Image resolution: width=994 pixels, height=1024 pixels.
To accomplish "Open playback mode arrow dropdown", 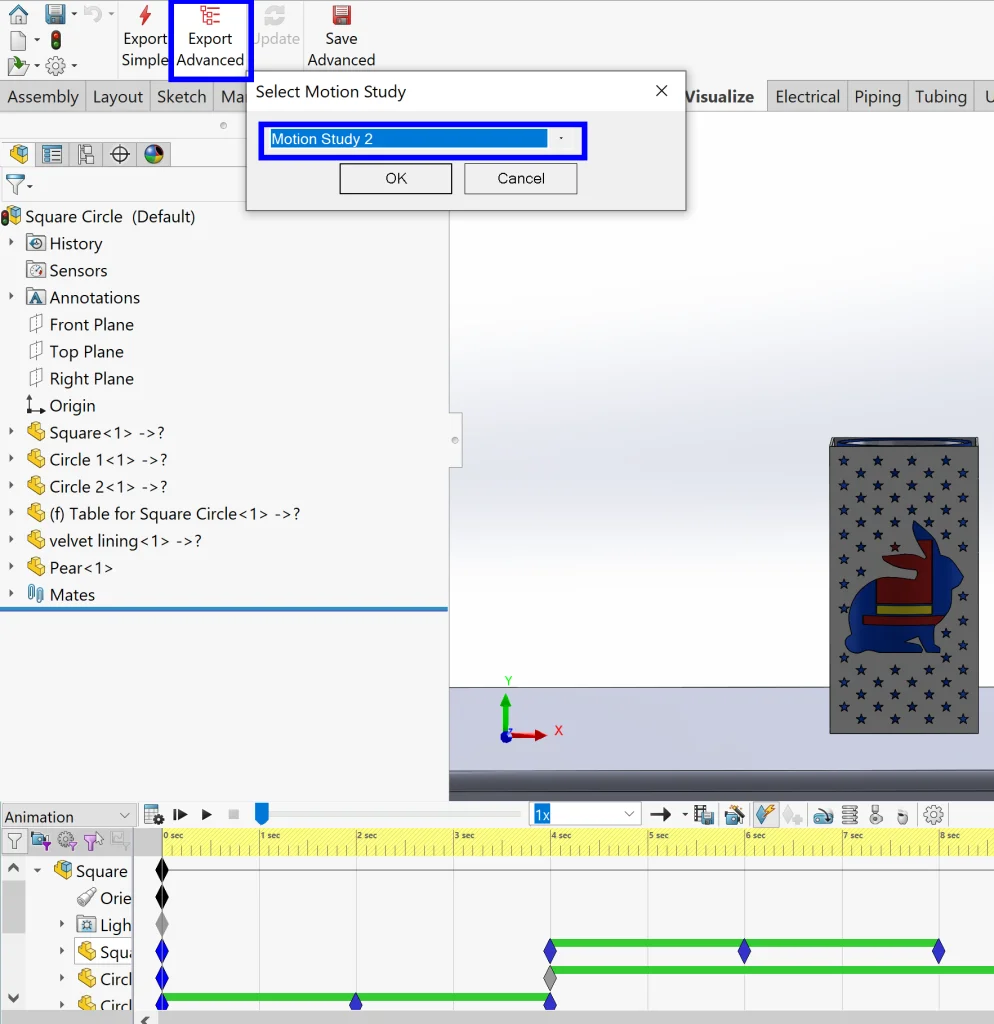I will click(685, 814).
